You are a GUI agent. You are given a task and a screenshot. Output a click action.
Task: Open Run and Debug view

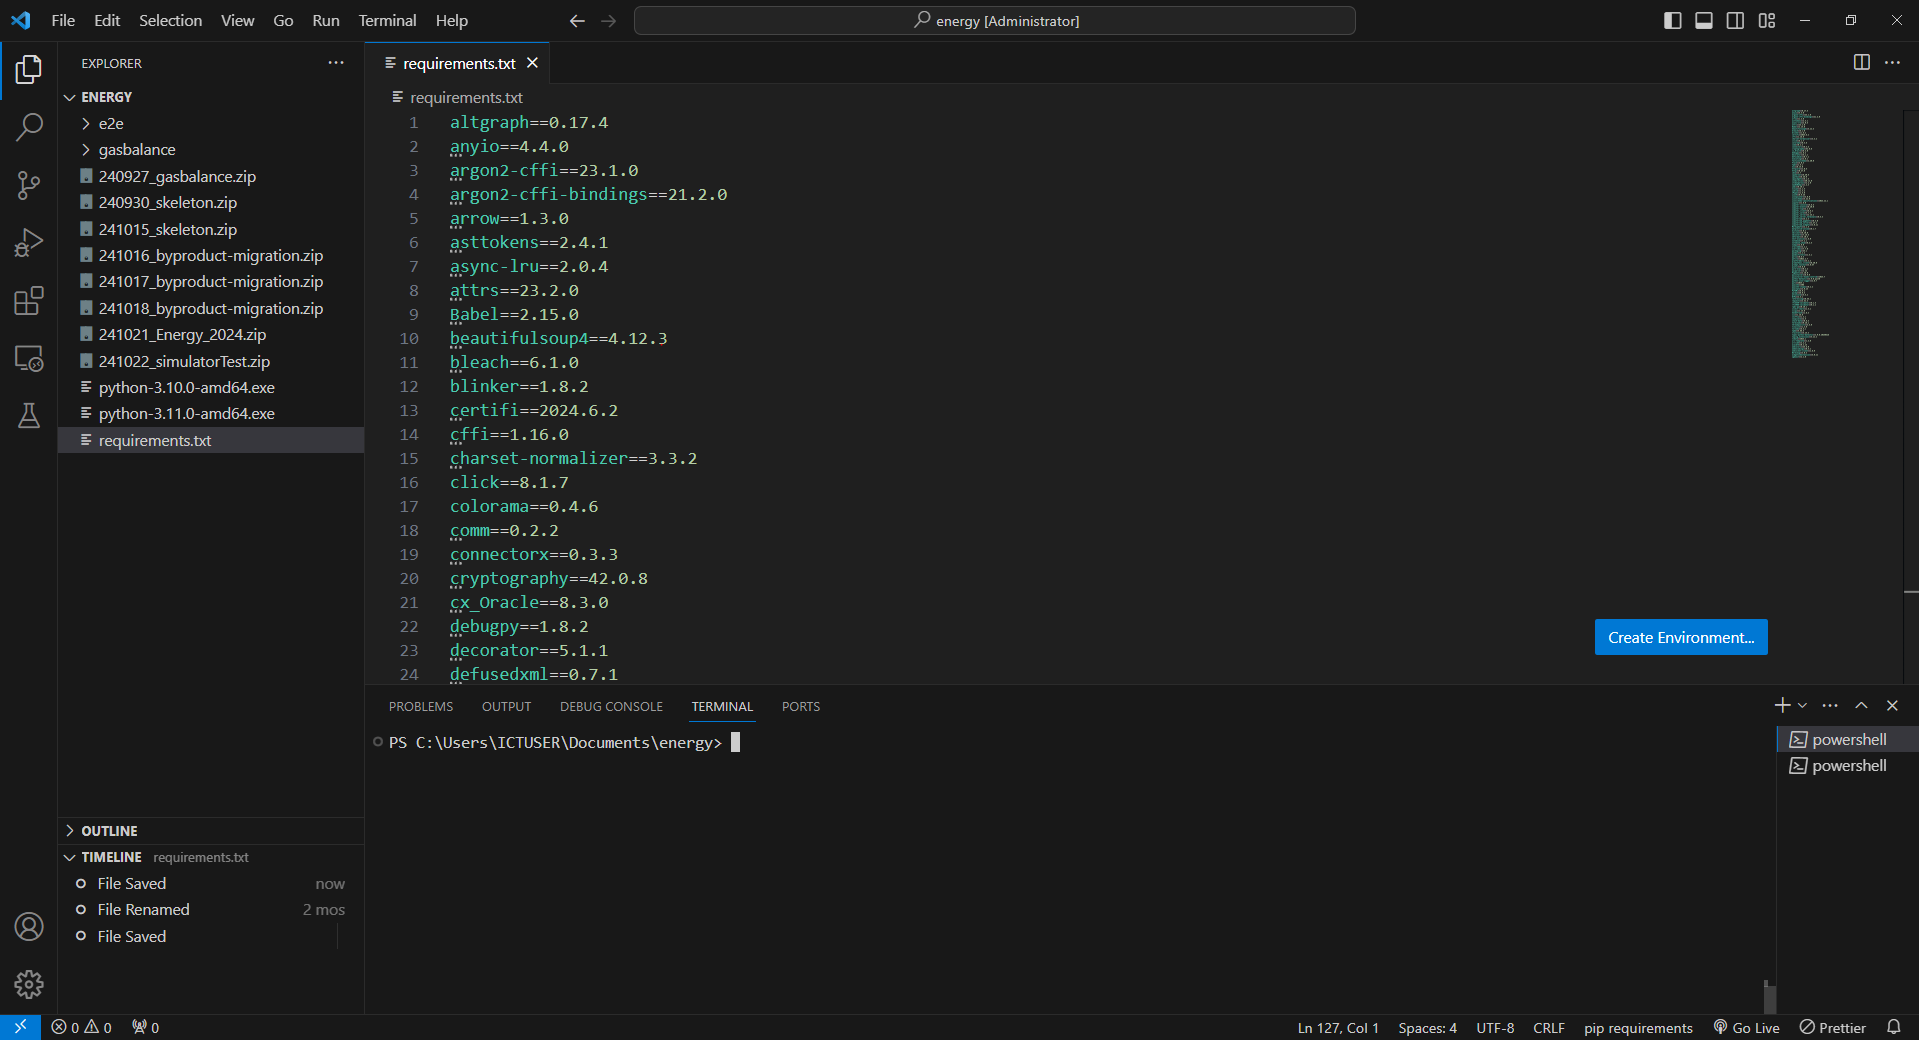29,243
